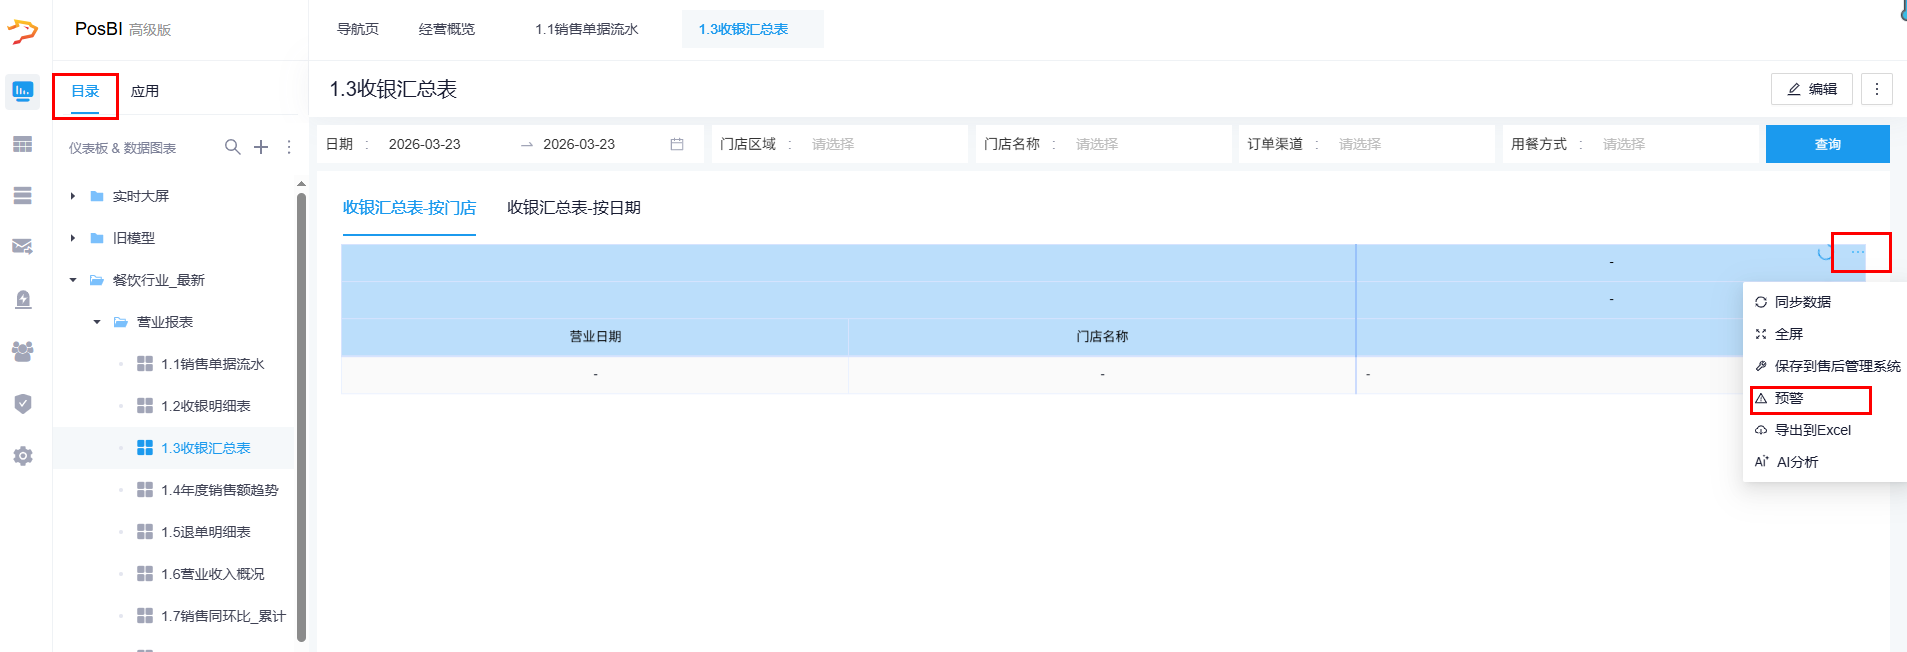Click the PosBI logo icon

(22, 31)
